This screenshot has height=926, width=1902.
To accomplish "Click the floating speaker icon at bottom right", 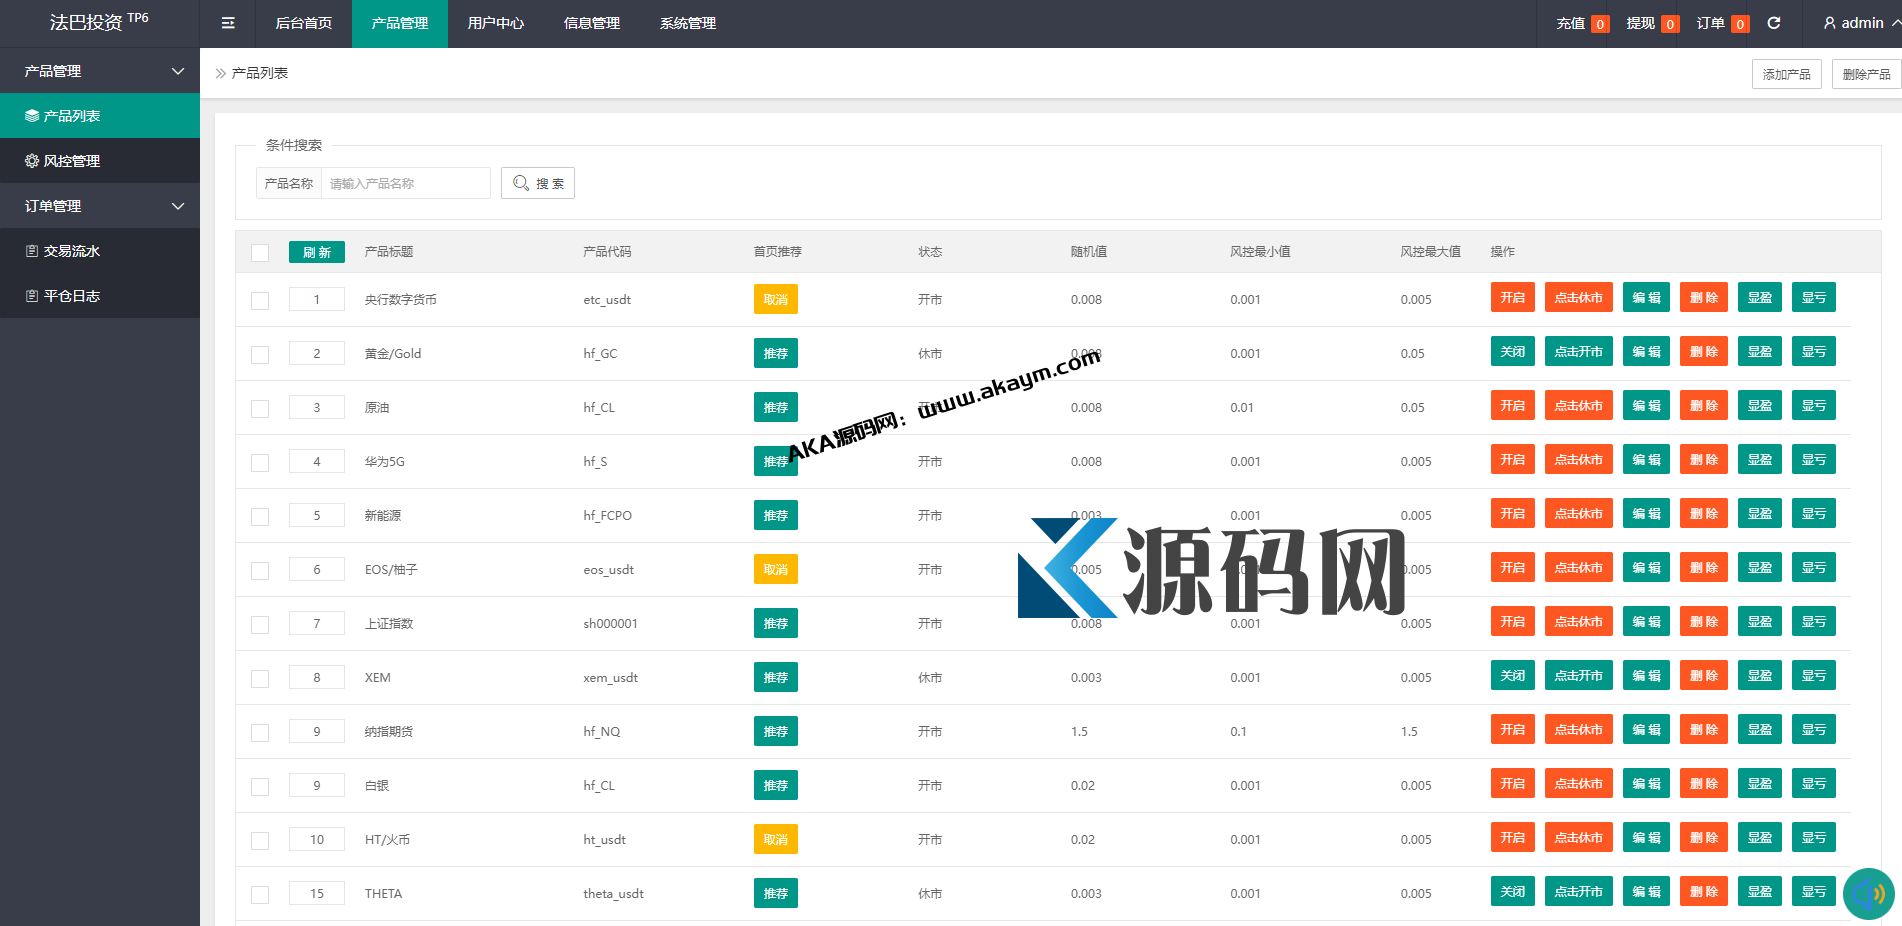I will coord(1868,893).
